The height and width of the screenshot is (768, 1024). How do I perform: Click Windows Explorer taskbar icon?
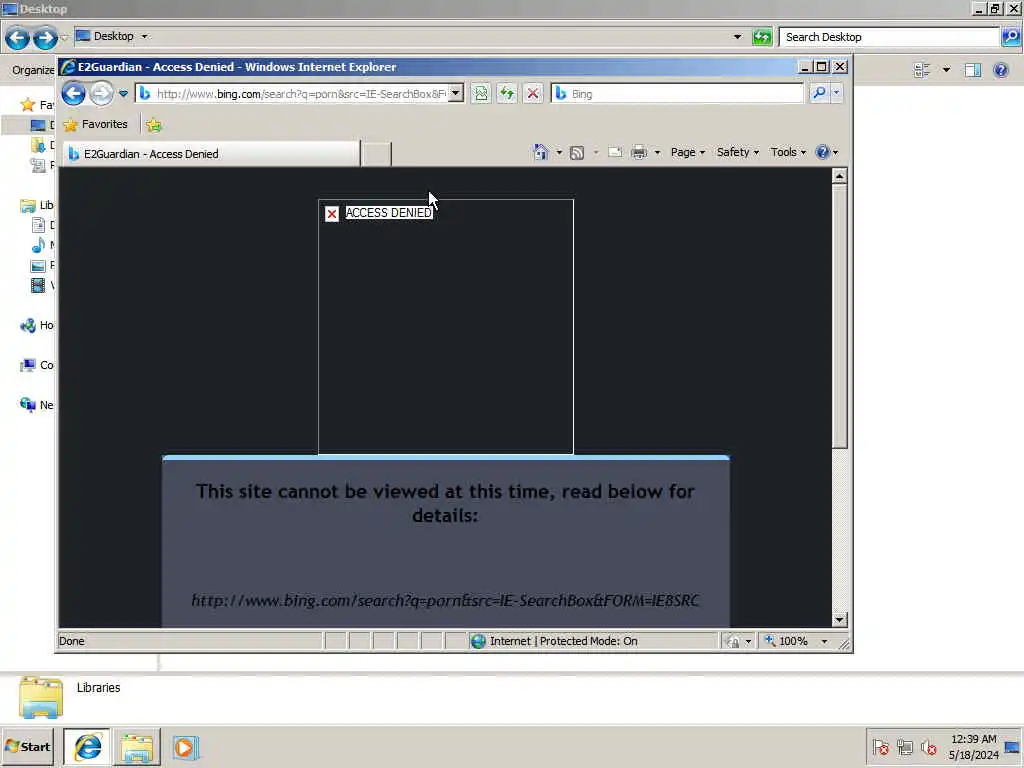coord(136,747)
